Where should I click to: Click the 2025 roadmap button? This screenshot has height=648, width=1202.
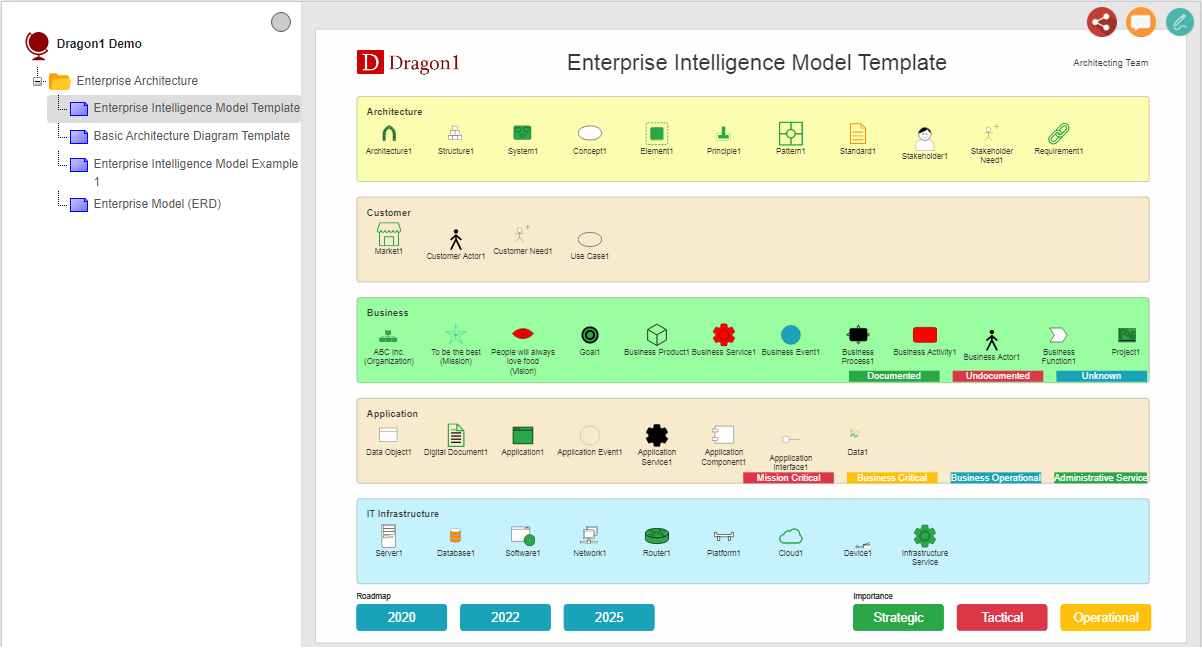pyautogui.click(x=609, y=617)
